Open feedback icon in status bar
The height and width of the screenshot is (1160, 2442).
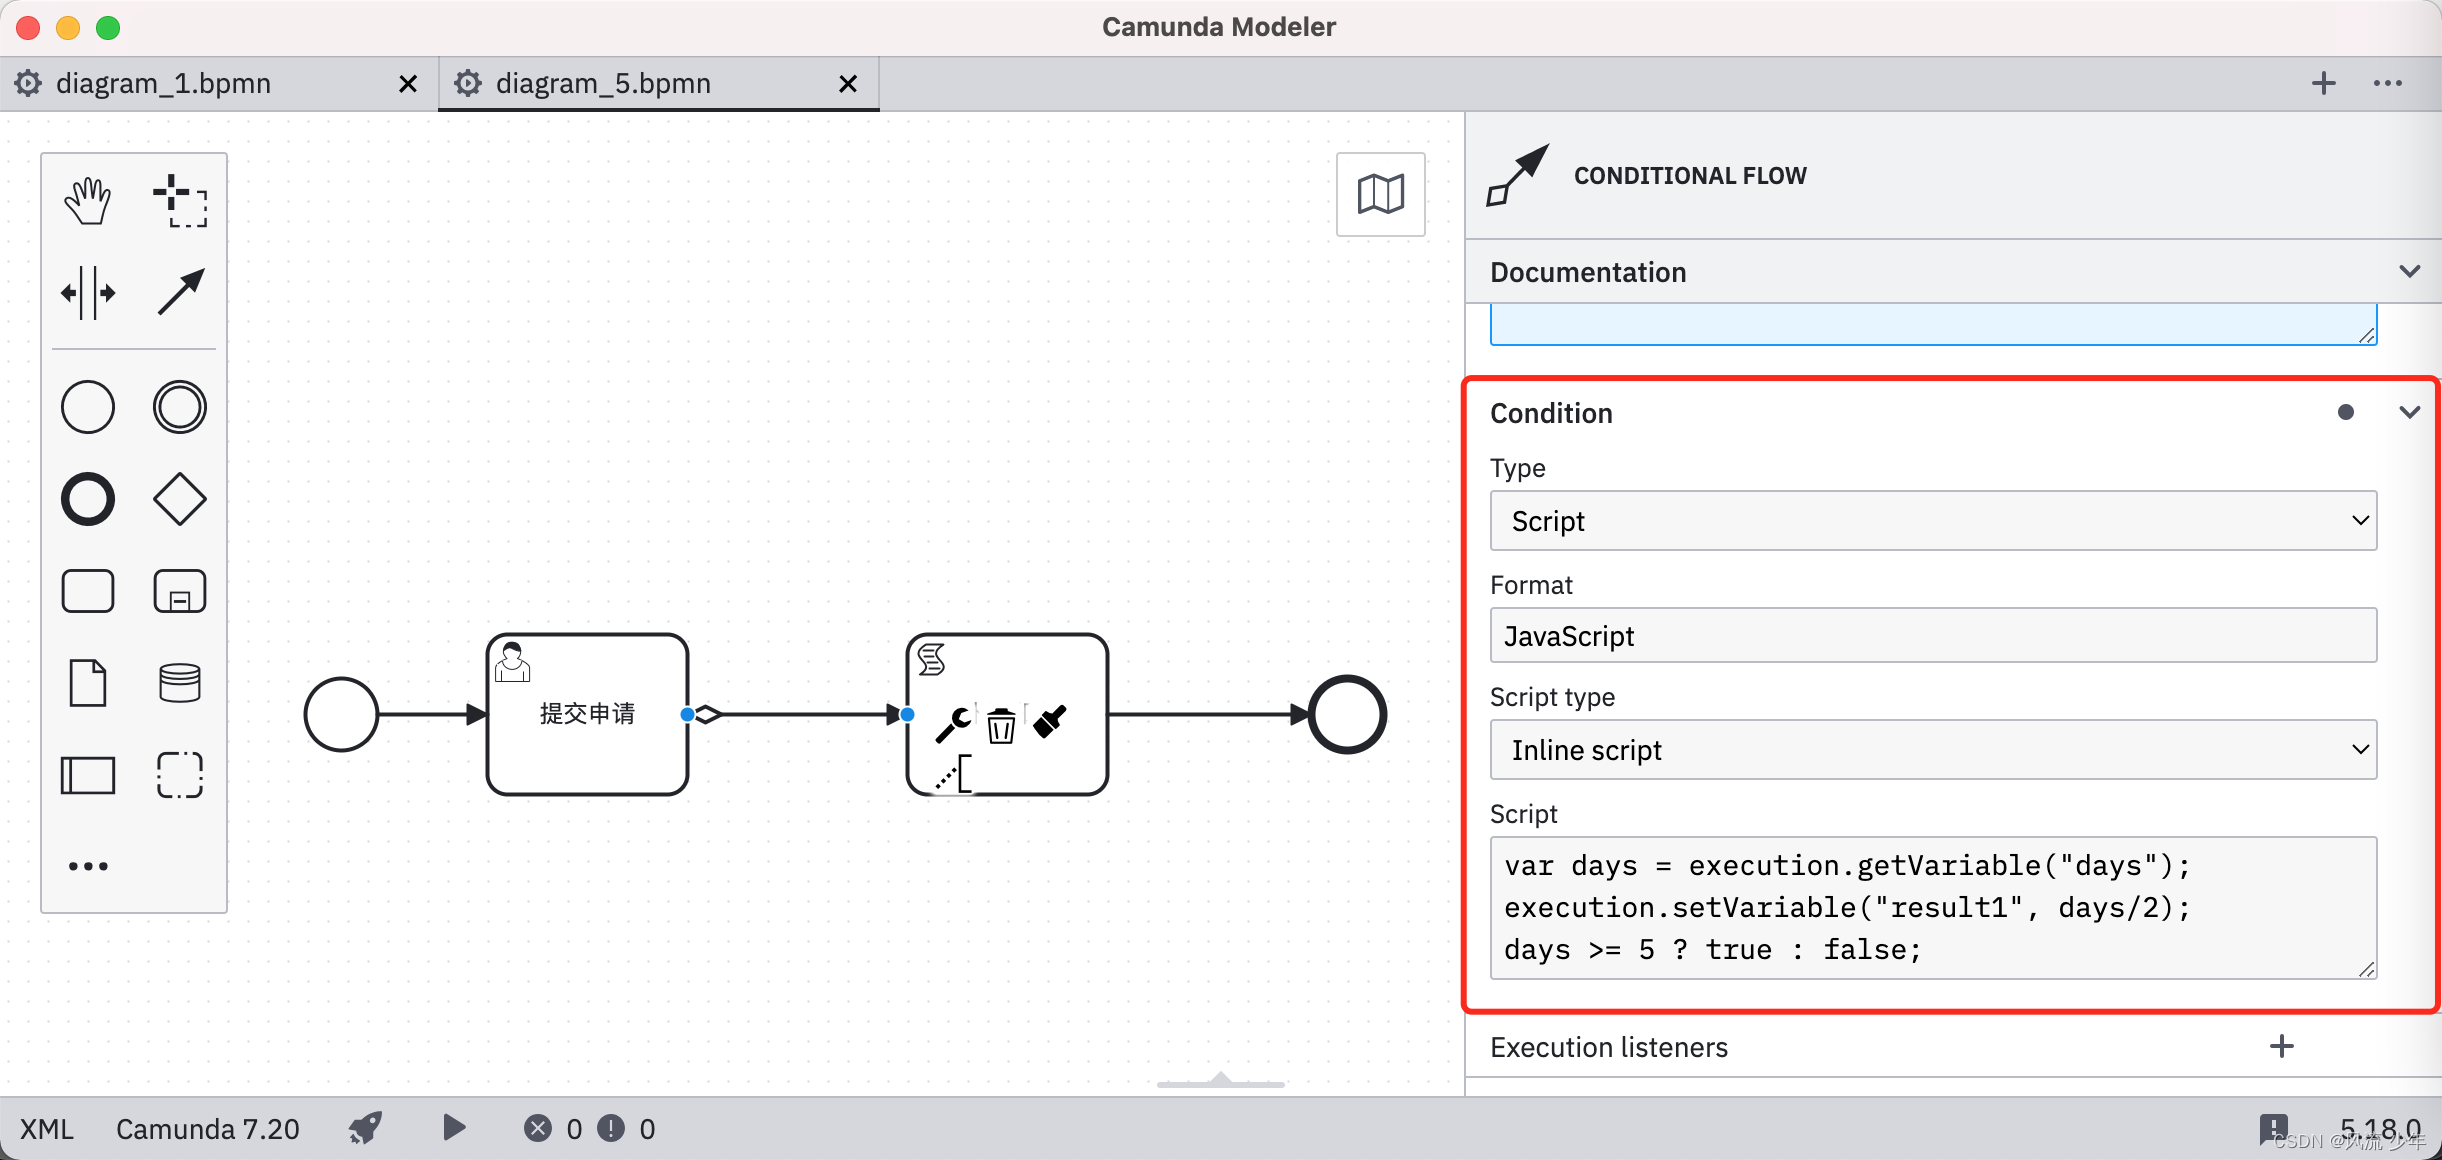coord(2273,1129)
